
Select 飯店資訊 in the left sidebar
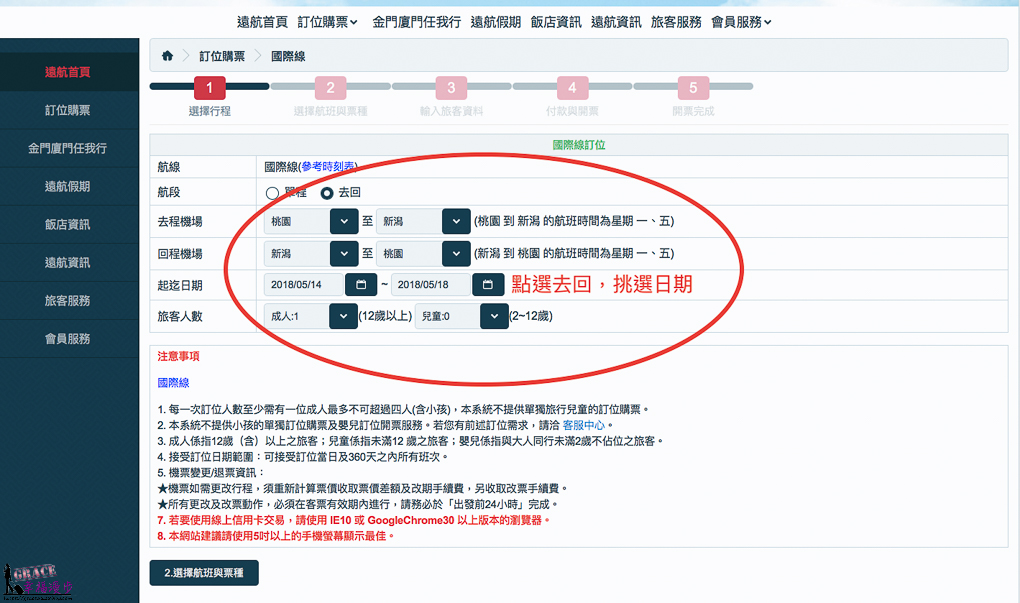point(68,224)
